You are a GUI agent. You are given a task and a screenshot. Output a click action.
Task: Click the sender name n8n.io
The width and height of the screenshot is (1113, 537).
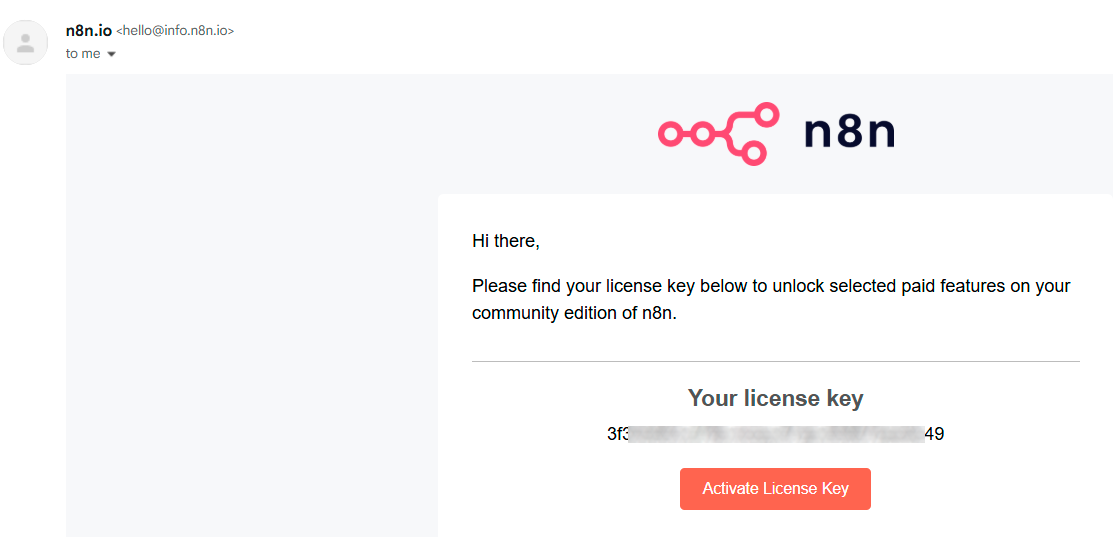point(89,31)
